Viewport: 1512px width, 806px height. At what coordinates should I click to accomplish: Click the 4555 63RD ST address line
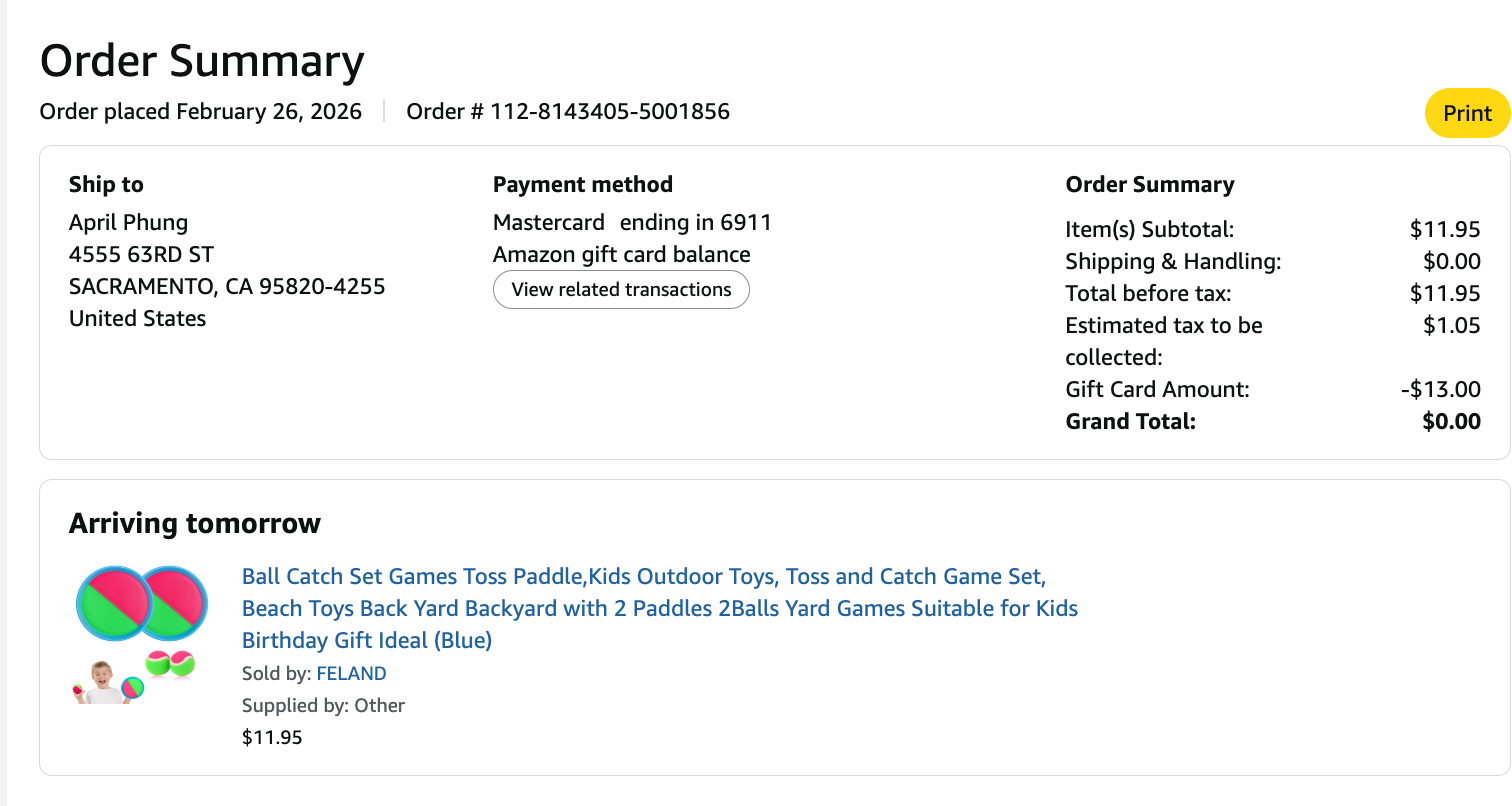pyautogui.click(x=141, y=254)
